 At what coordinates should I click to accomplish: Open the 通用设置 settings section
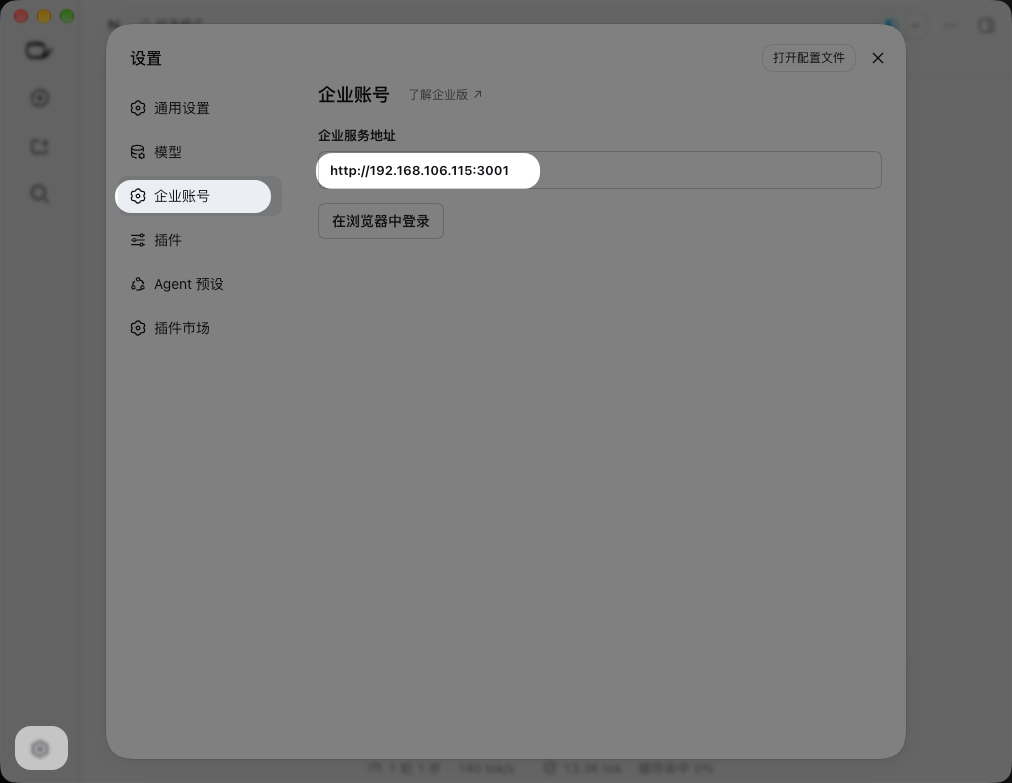coord(198,108)
